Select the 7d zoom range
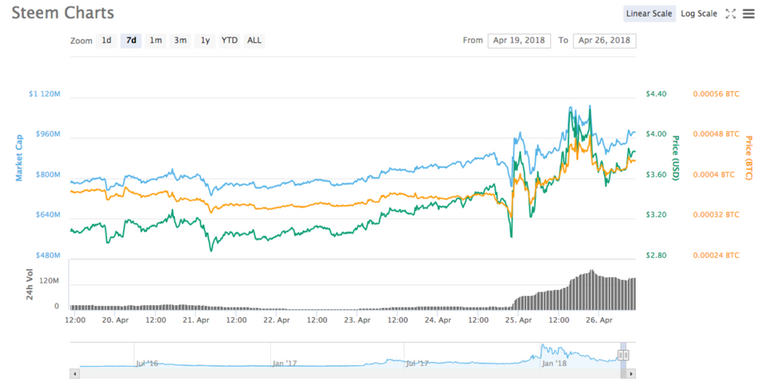This screenshot has width=768, height=386. 131,41
